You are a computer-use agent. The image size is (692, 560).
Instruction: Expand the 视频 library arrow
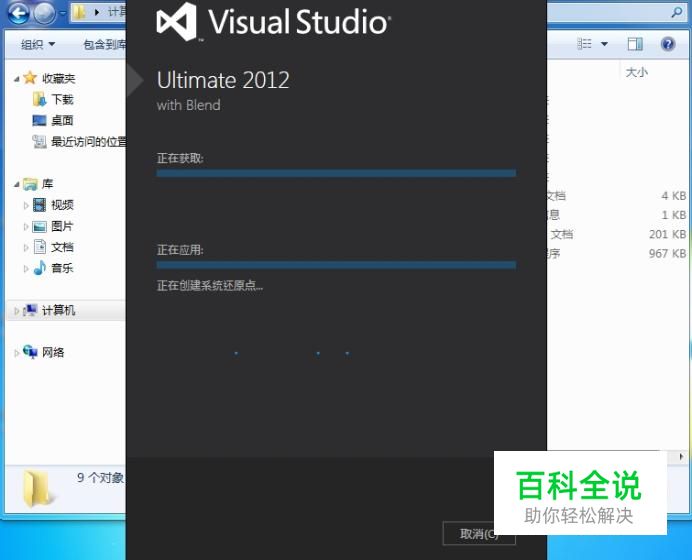[26, 205]
